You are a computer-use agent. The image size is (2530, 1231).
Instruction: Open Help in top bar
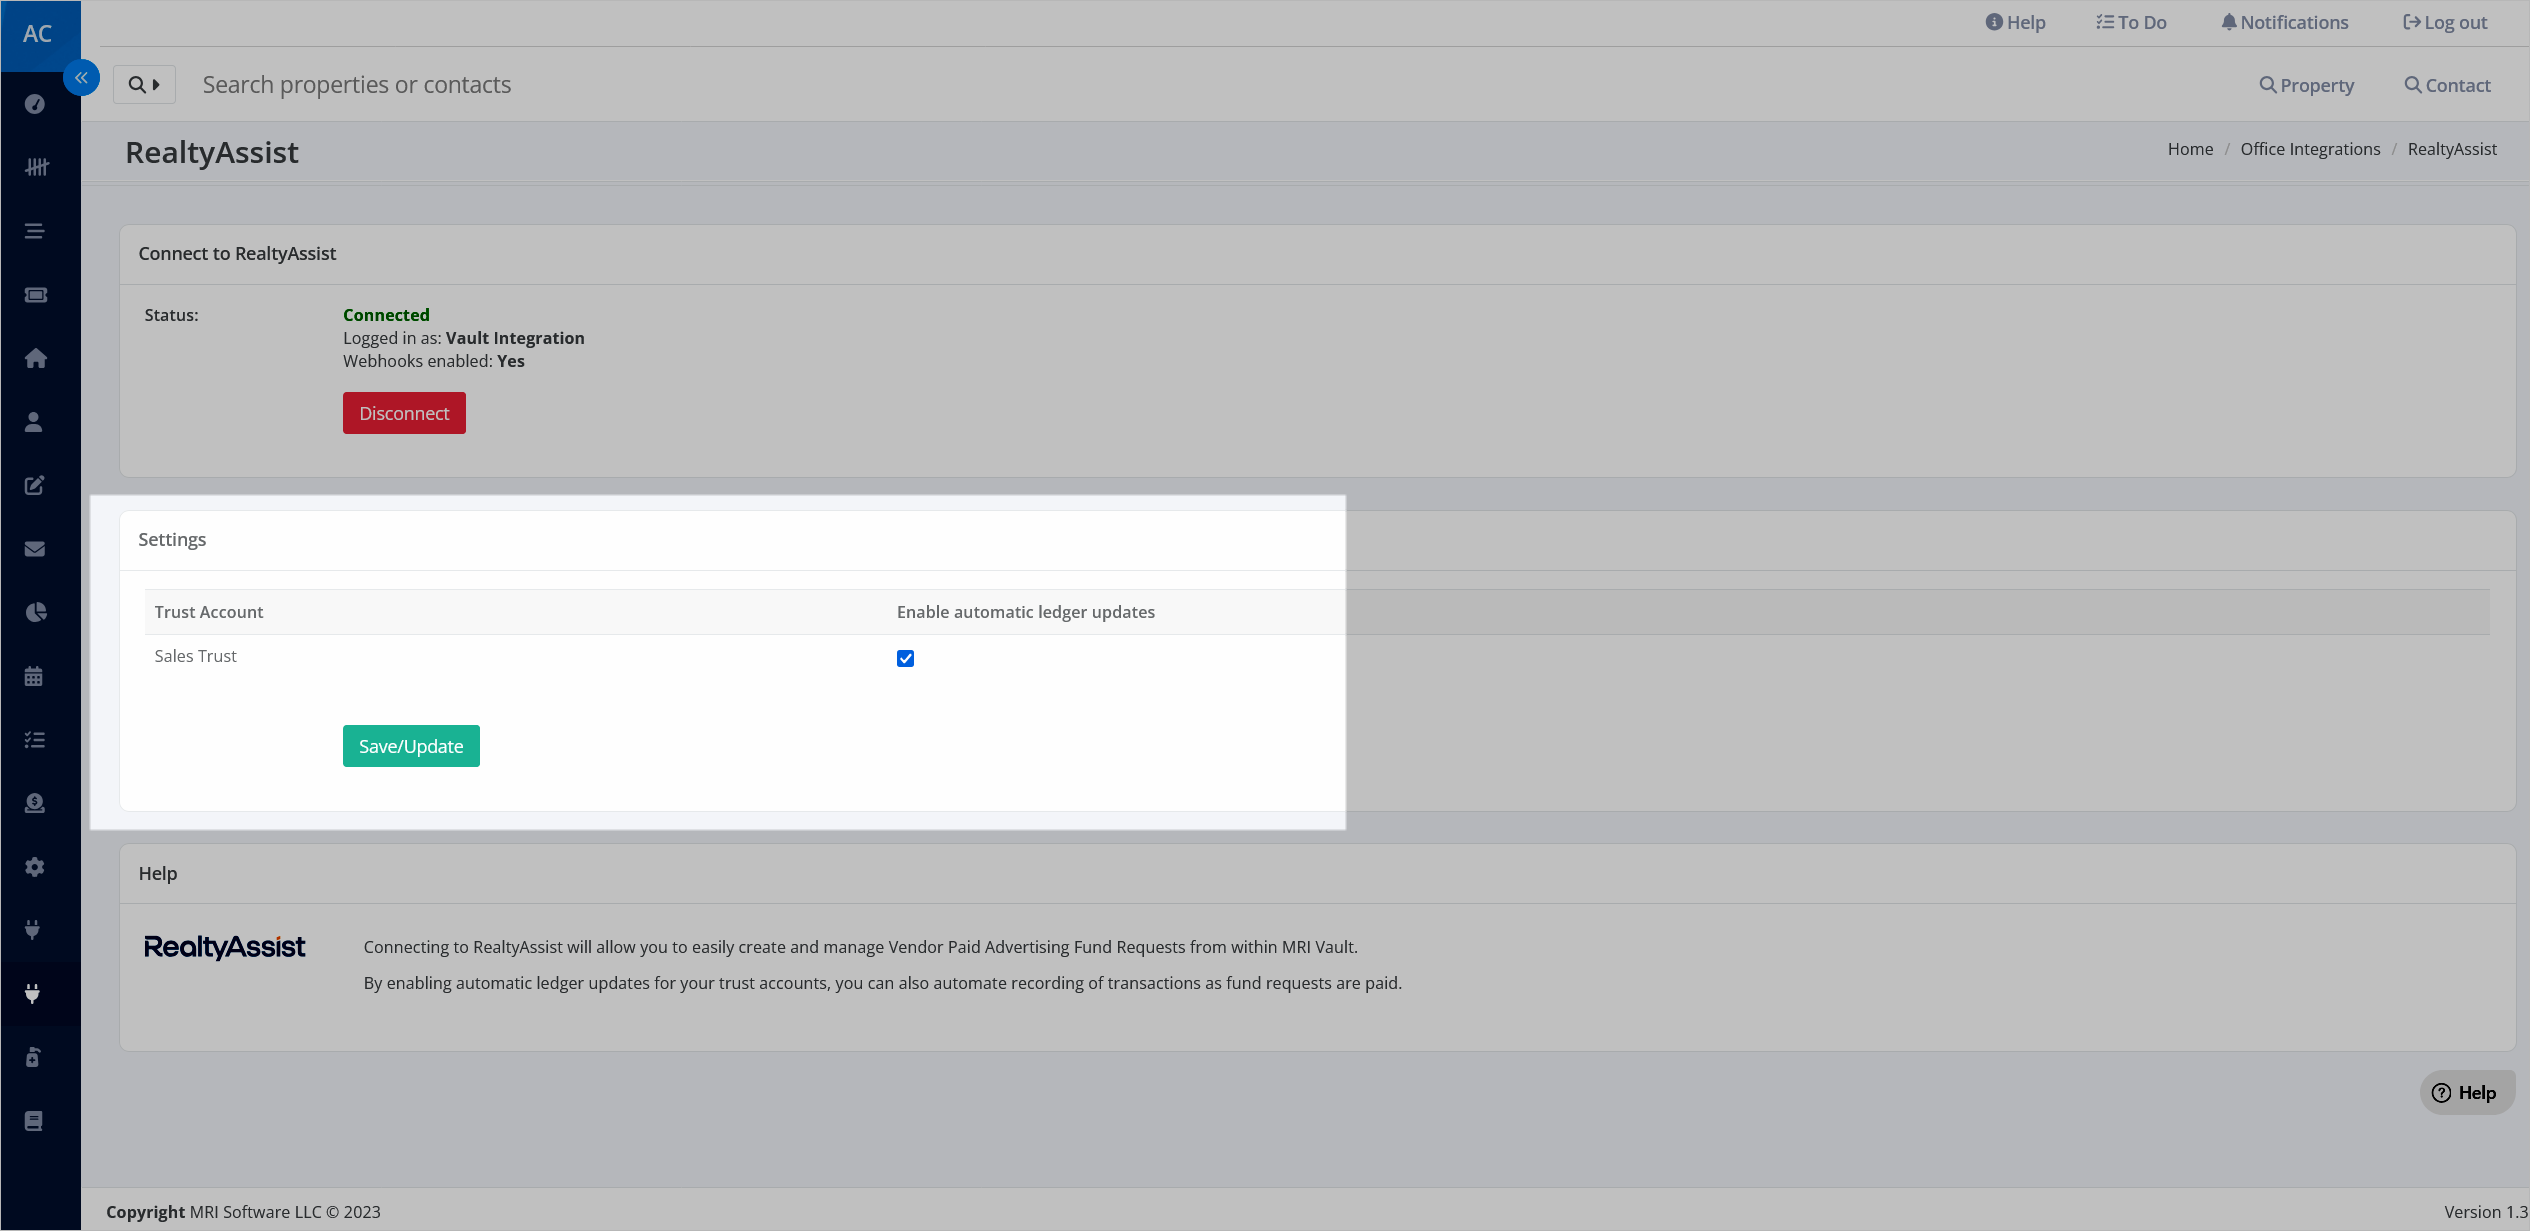(2015, 22)
